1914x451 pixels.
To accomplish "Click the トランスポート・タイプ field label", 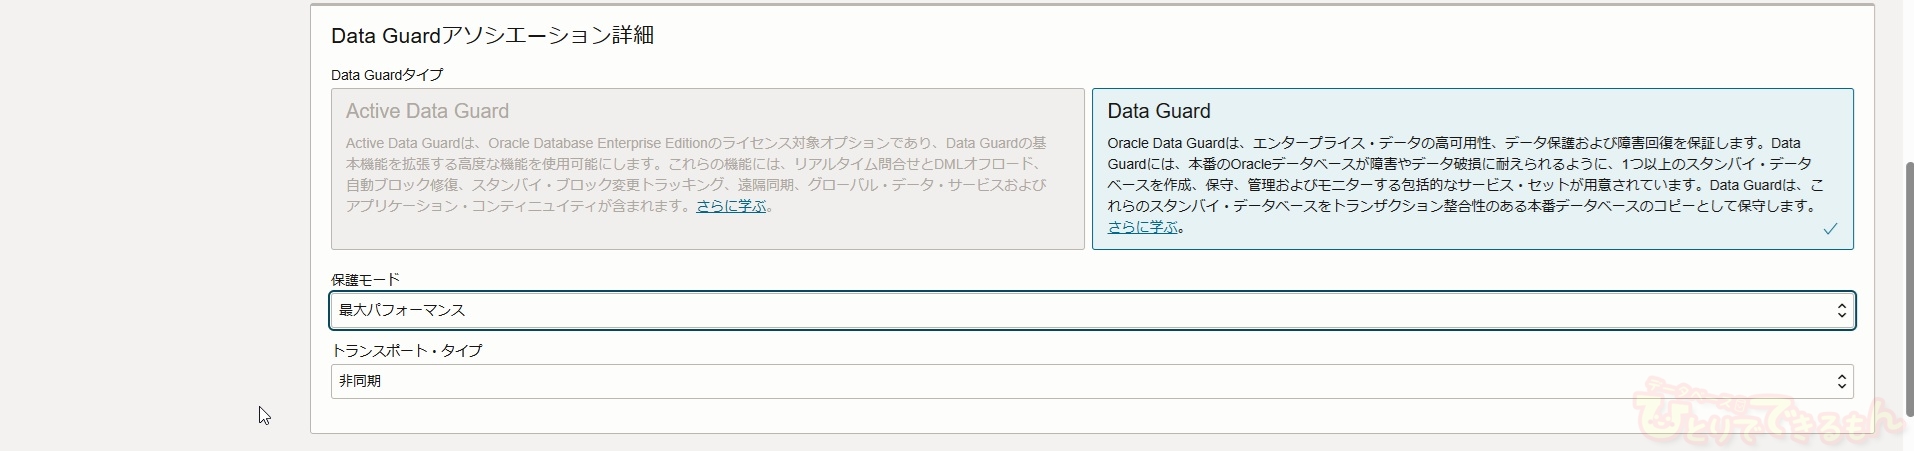I will pos(406,351).
